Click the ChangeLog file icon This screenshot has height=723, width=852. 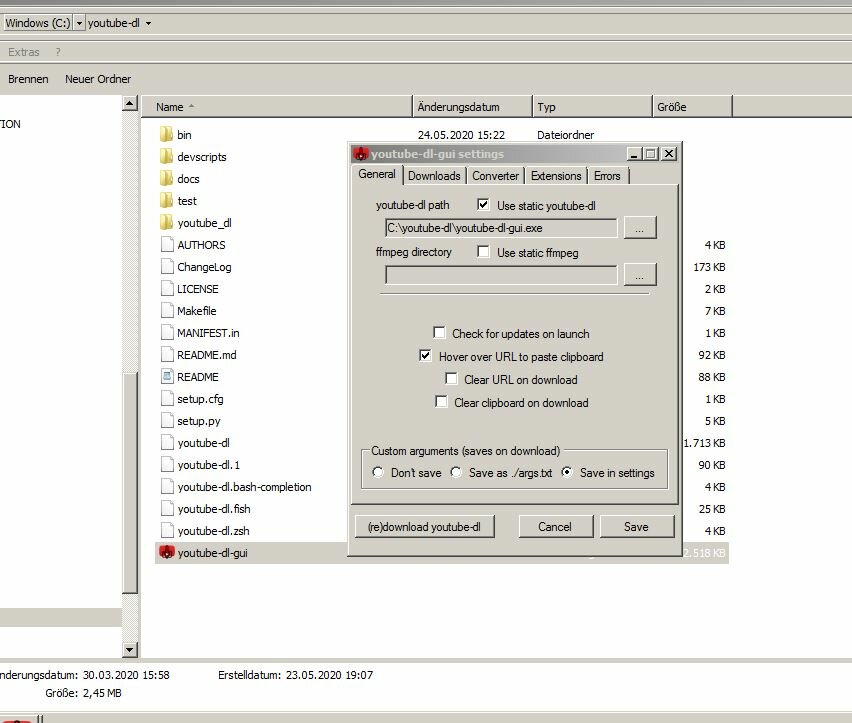click(x=167, y=266)
